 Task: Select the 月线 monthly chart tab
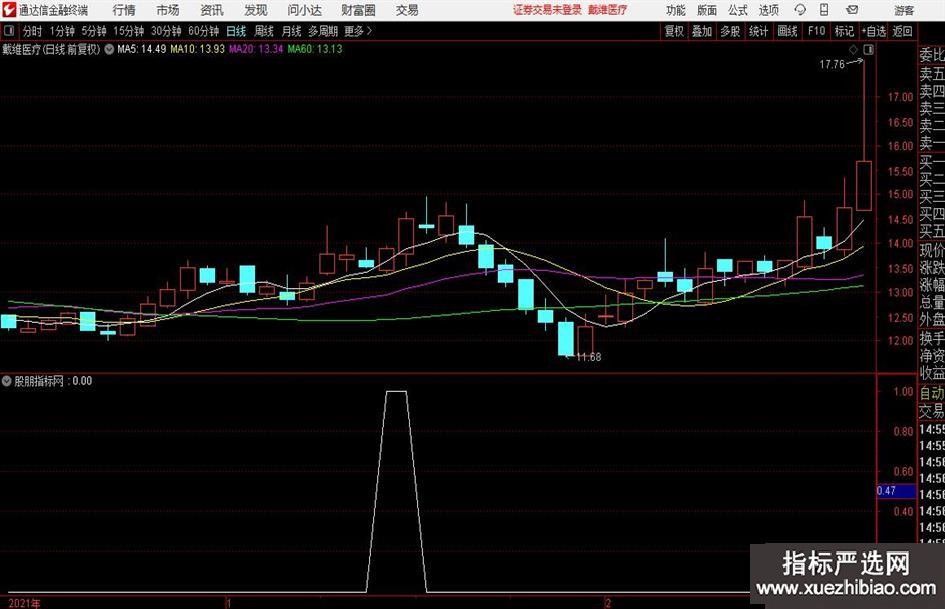click(x=292, y=31)
